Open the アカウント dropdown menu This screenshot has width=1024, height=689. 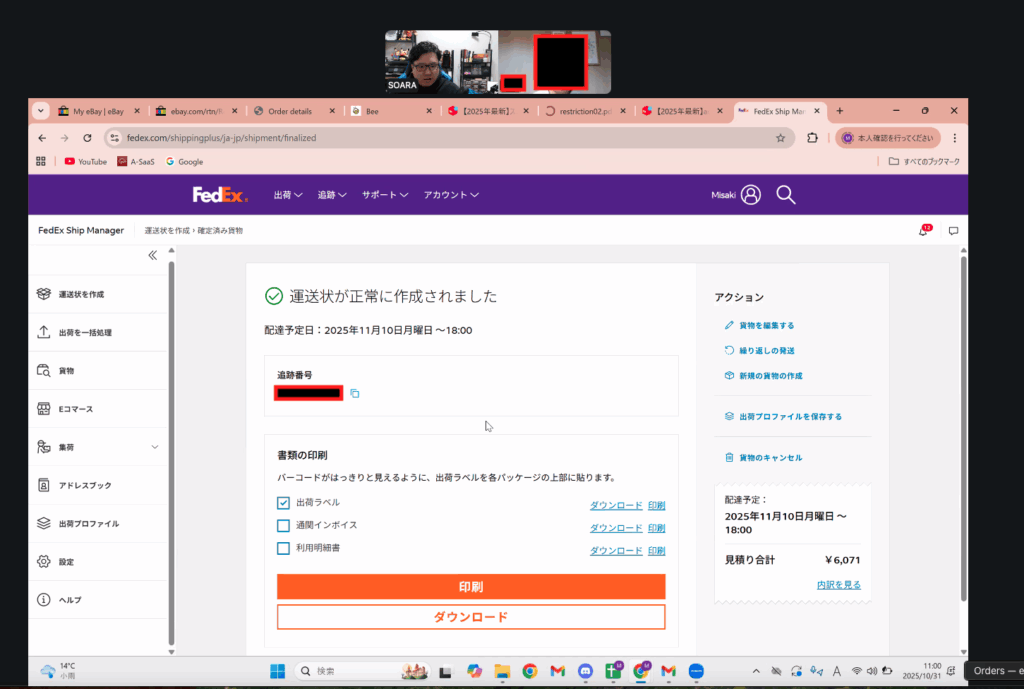[x=450, y=195]
